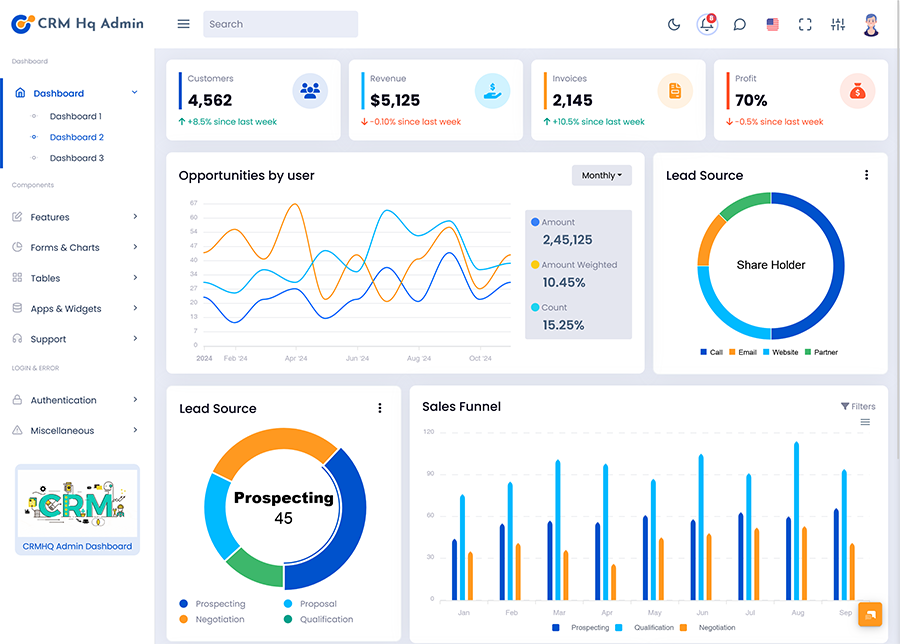Expand the Miscellaneous chevron
This screenshot has height=644, width=900.
point(135,430)
